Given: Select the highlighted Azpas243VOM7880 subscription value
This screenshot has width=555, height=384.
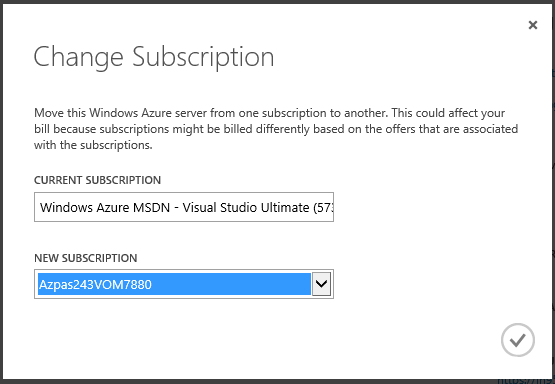Looking at the screenshot, I should coord(95,284).
